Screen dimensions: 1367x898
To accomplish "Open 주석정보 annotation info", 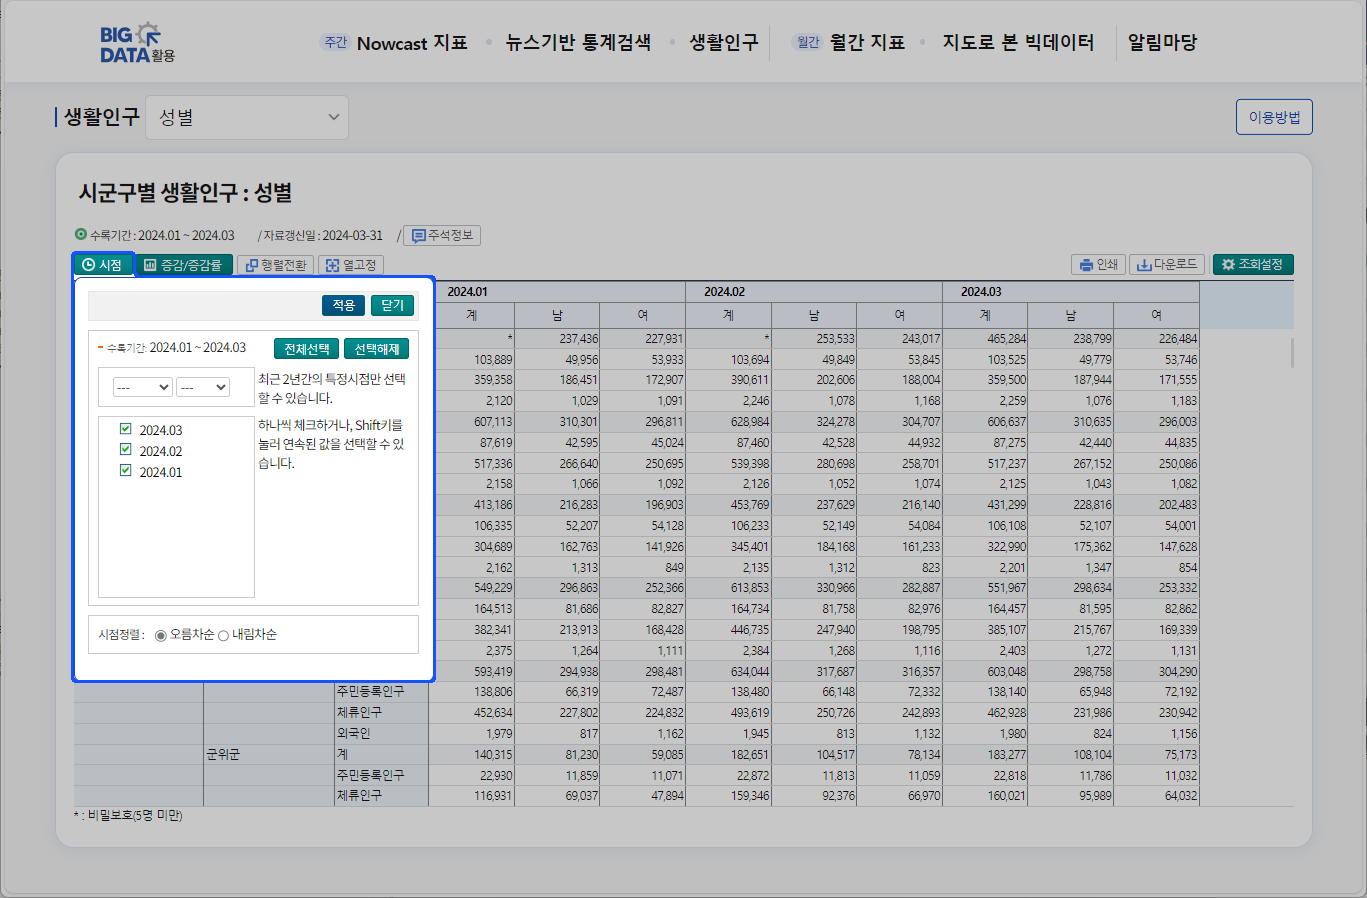I will click(442, 235).
